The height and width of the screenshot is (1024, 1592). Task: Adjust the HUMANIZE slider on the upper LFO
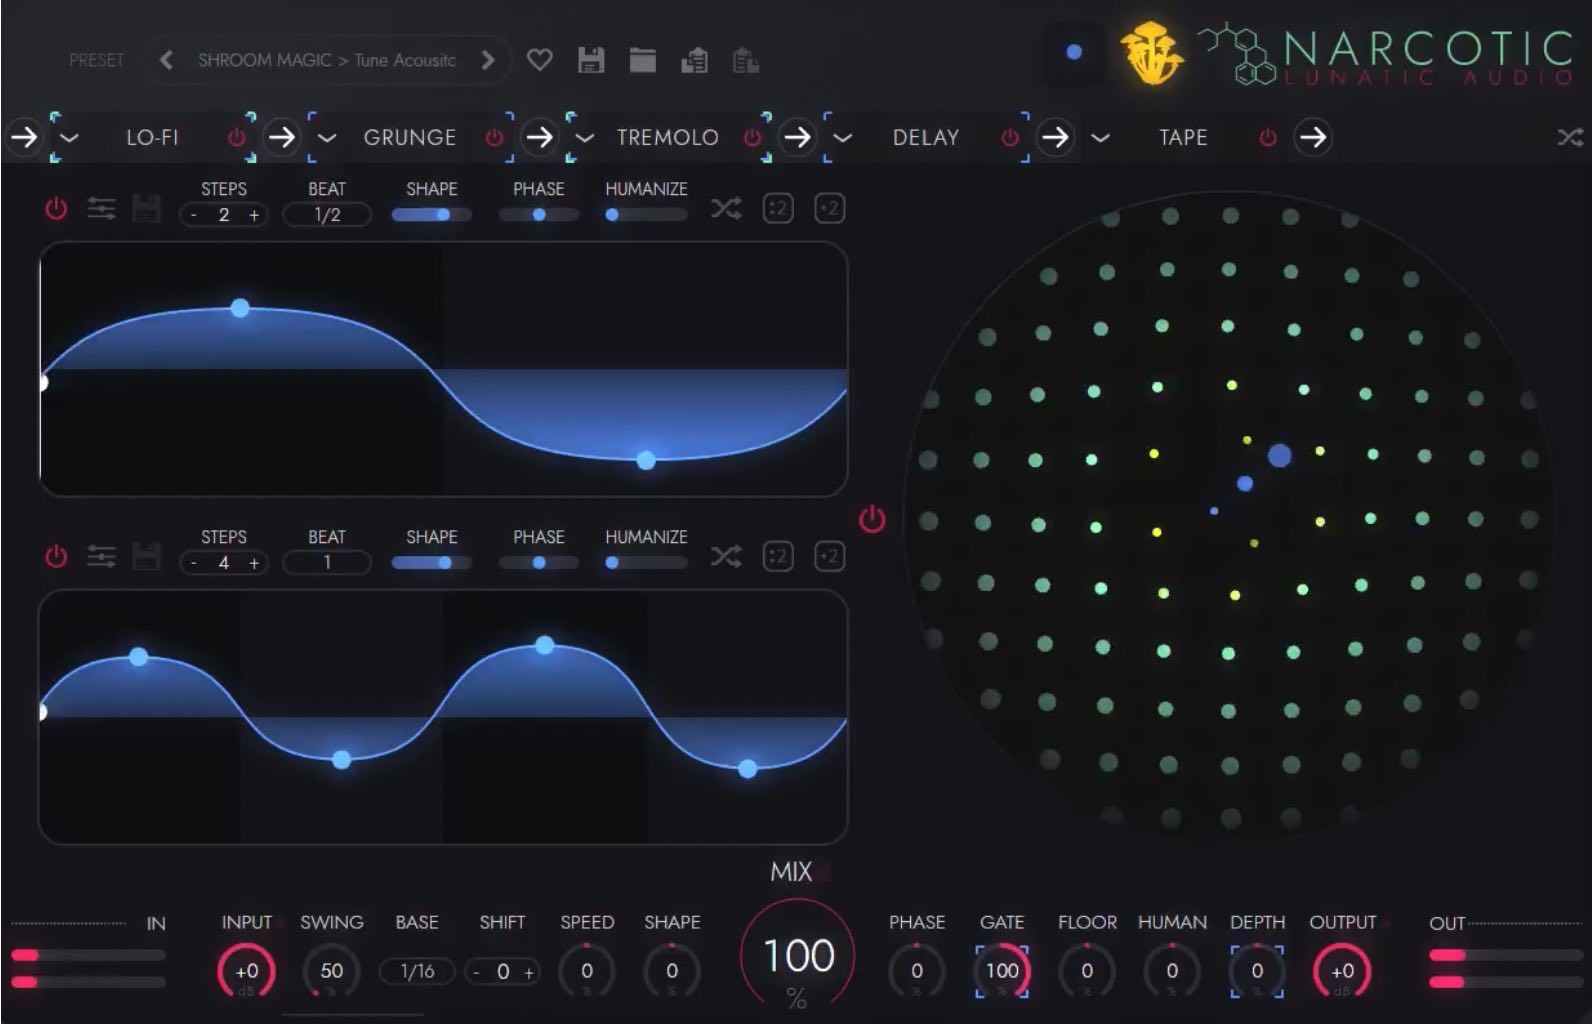click(645, 214)
